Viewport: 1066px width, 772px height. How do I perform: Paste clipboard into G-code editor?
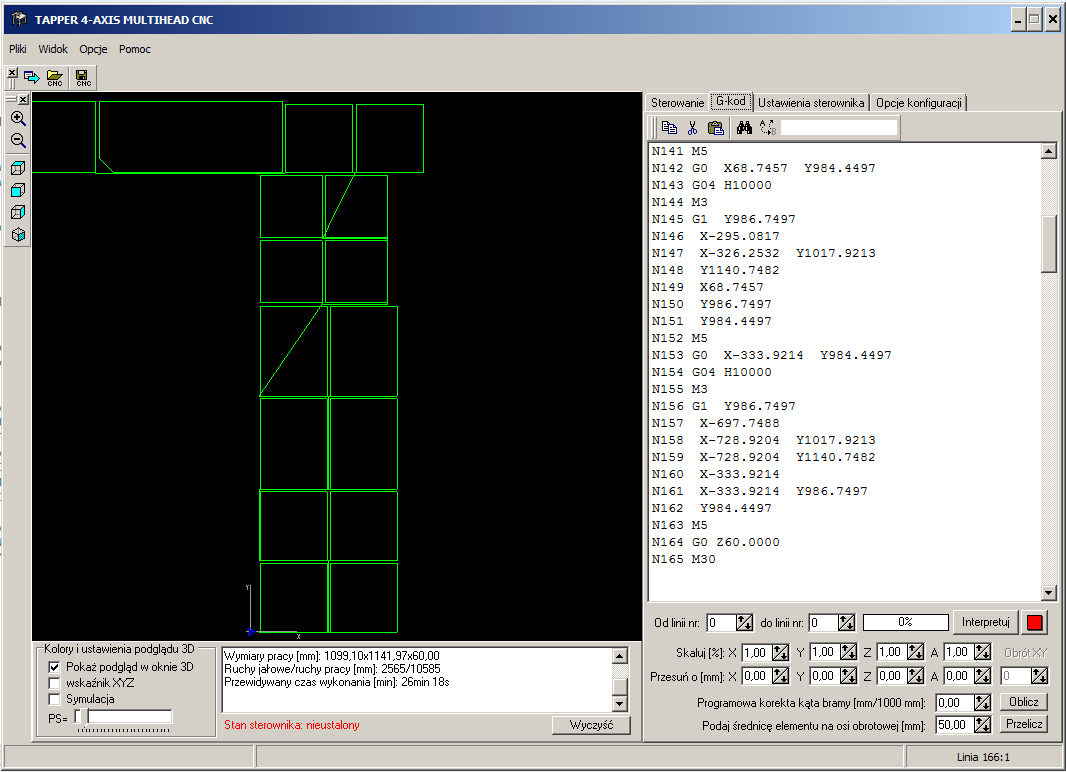coord(715,128)
